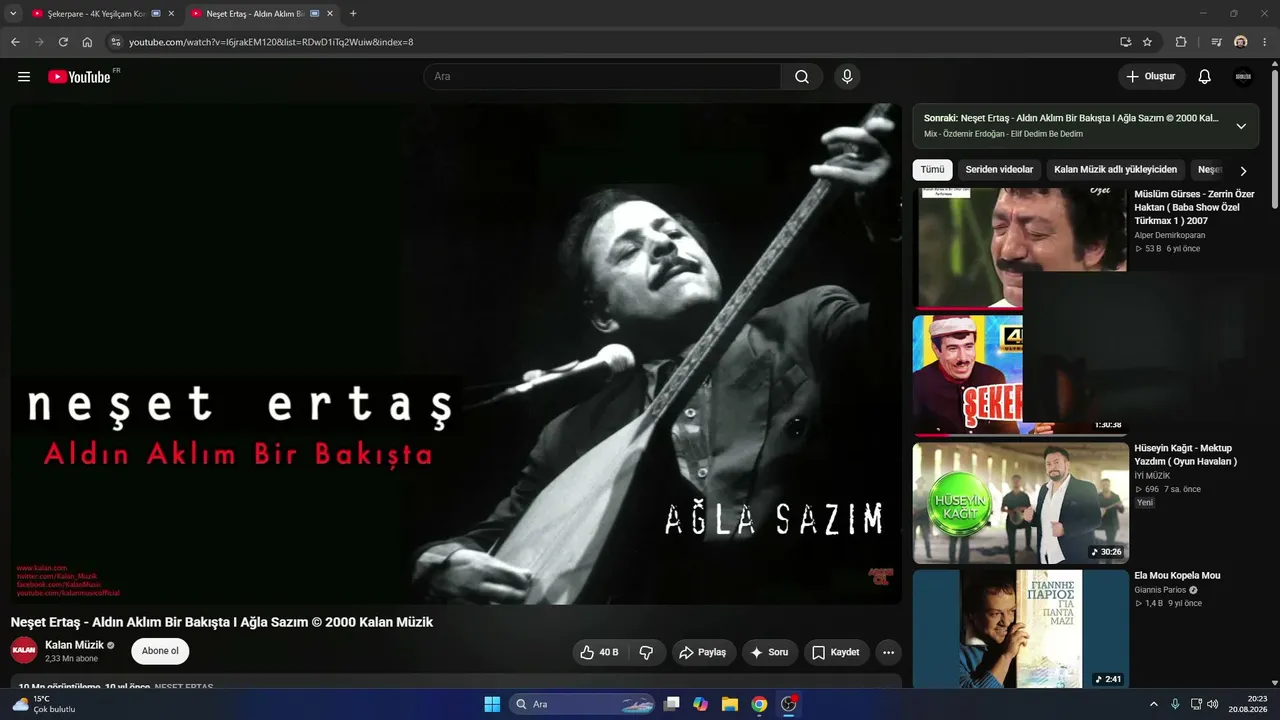Click the YouTube search field
This screenshot has height=720, width=1280.
[602, 77]
